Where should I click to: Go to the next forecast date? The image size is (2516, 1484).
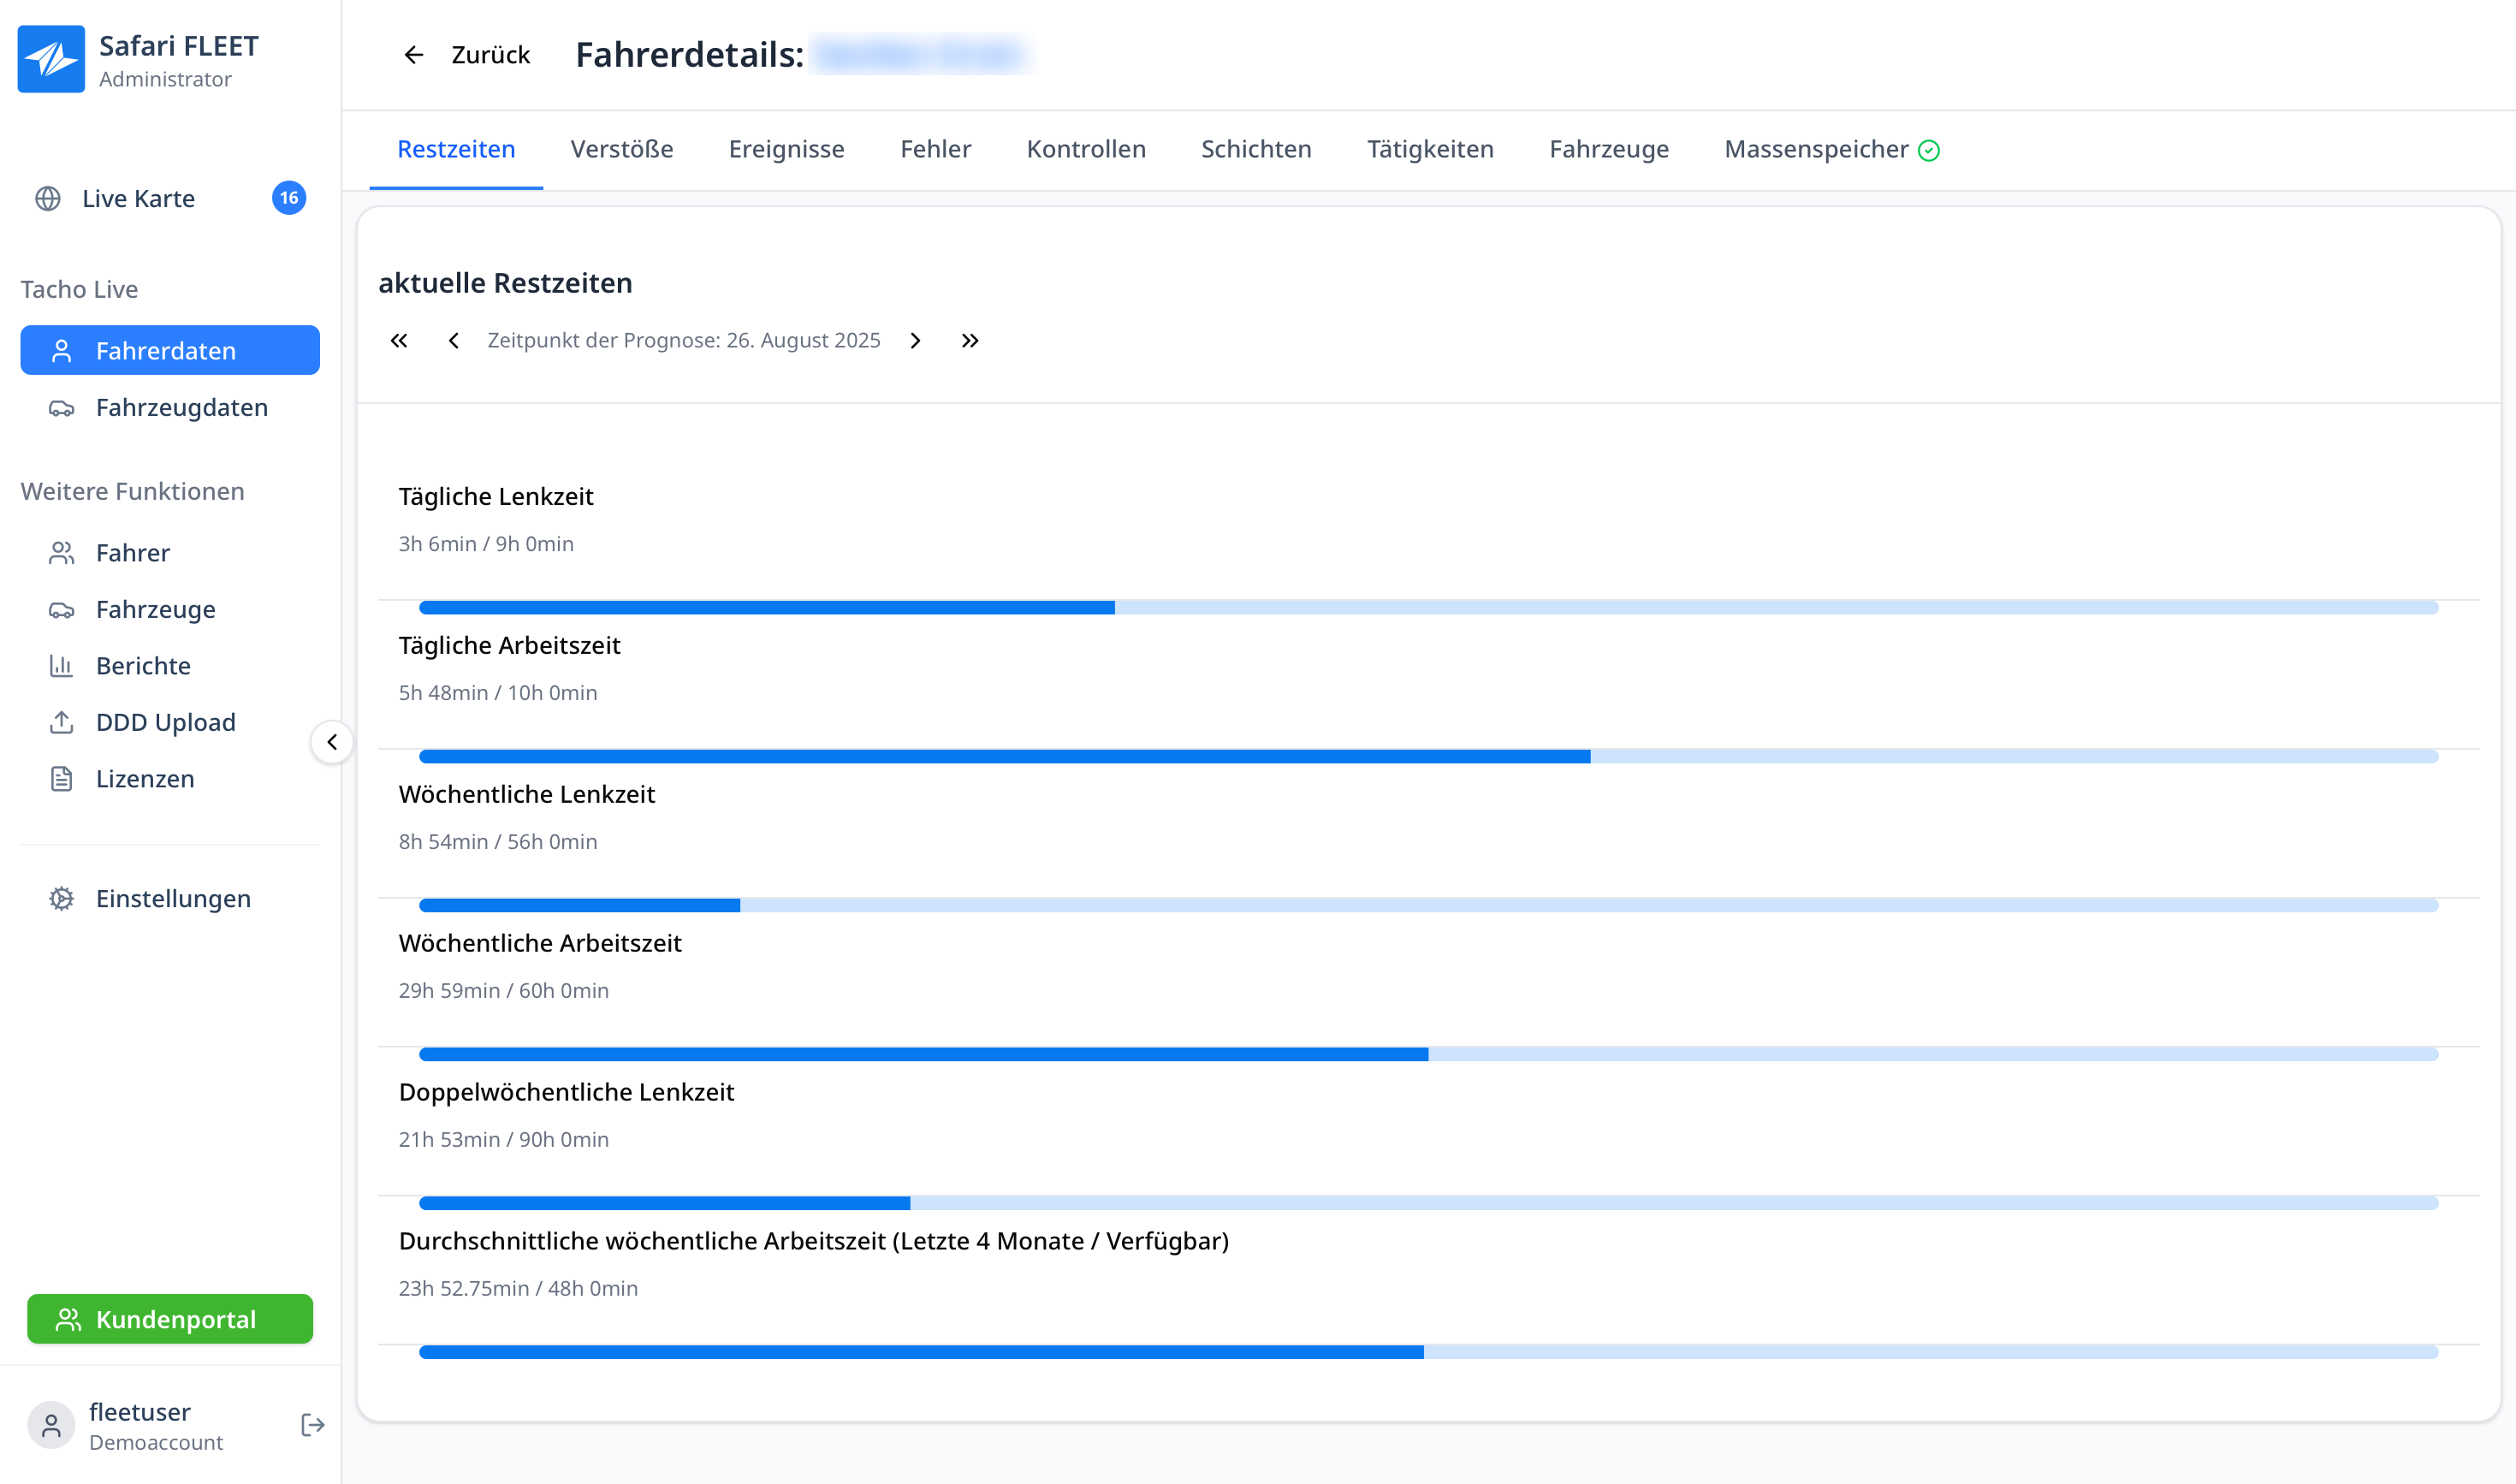point(915,341)
